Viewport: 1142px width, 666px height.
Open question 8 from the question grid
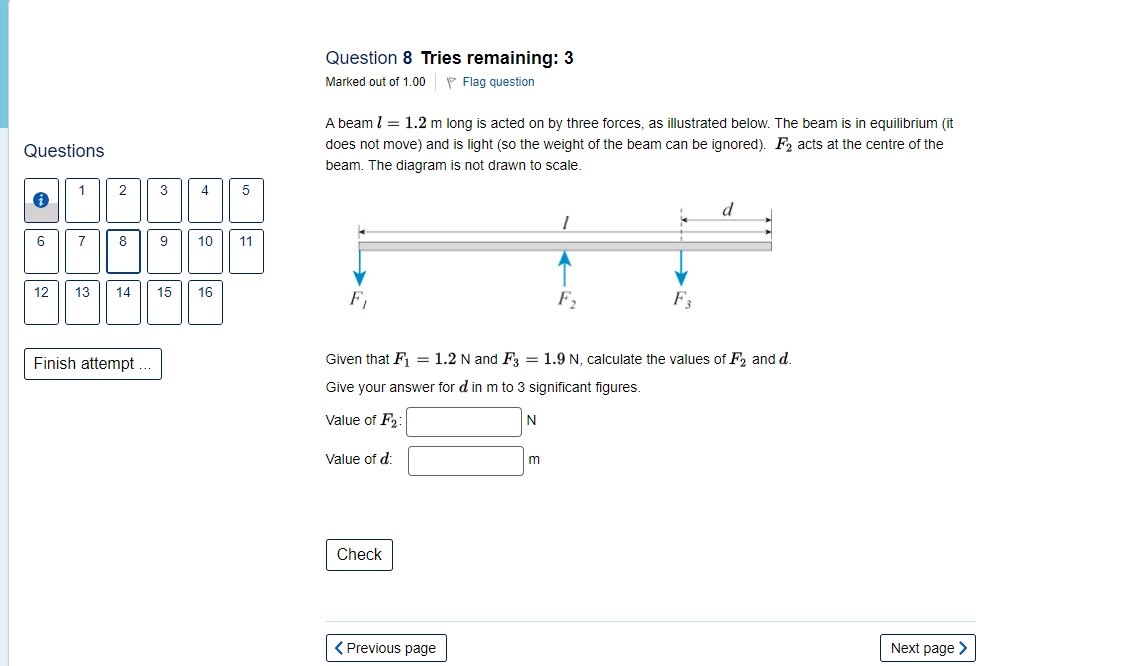[122, 251]
